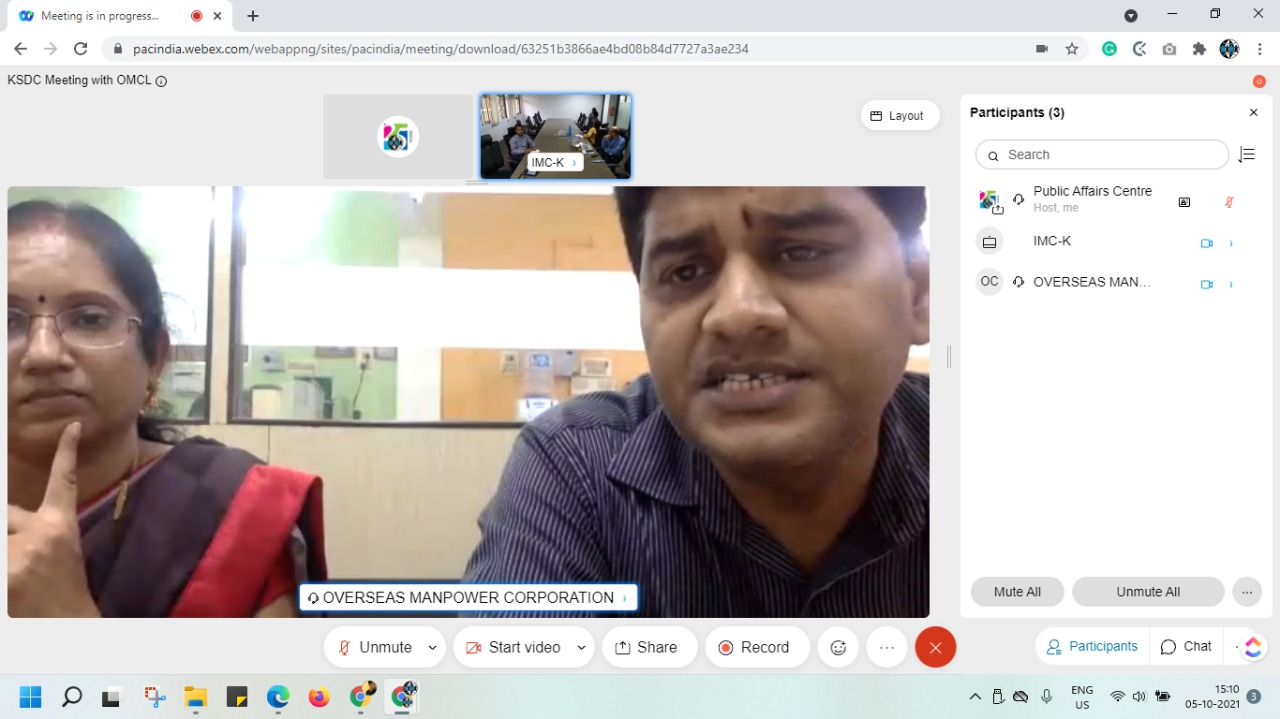Open Chrome extensions puzzle icon
Screen dimensions: 1280x719
[1199, 49]
